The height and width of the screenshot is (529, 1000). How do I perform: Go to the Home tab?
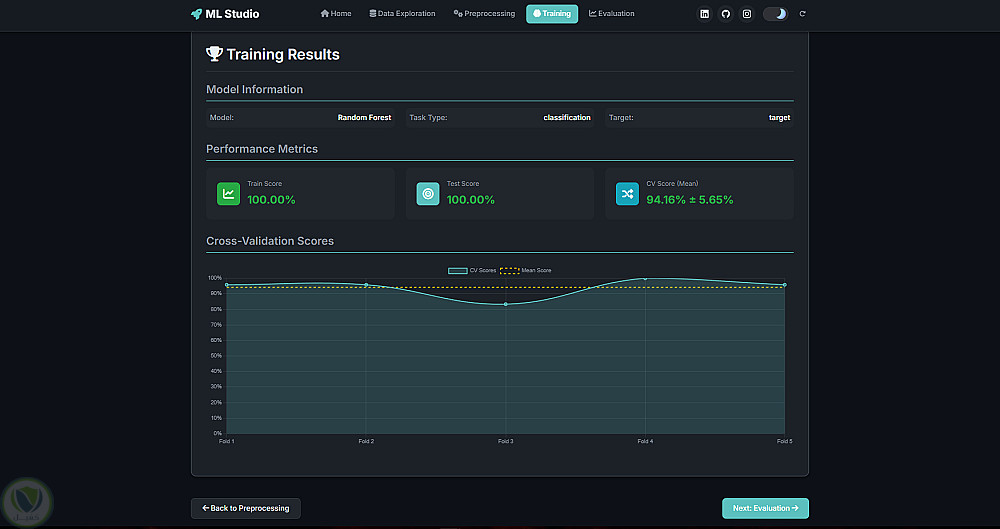pos(336,14)
